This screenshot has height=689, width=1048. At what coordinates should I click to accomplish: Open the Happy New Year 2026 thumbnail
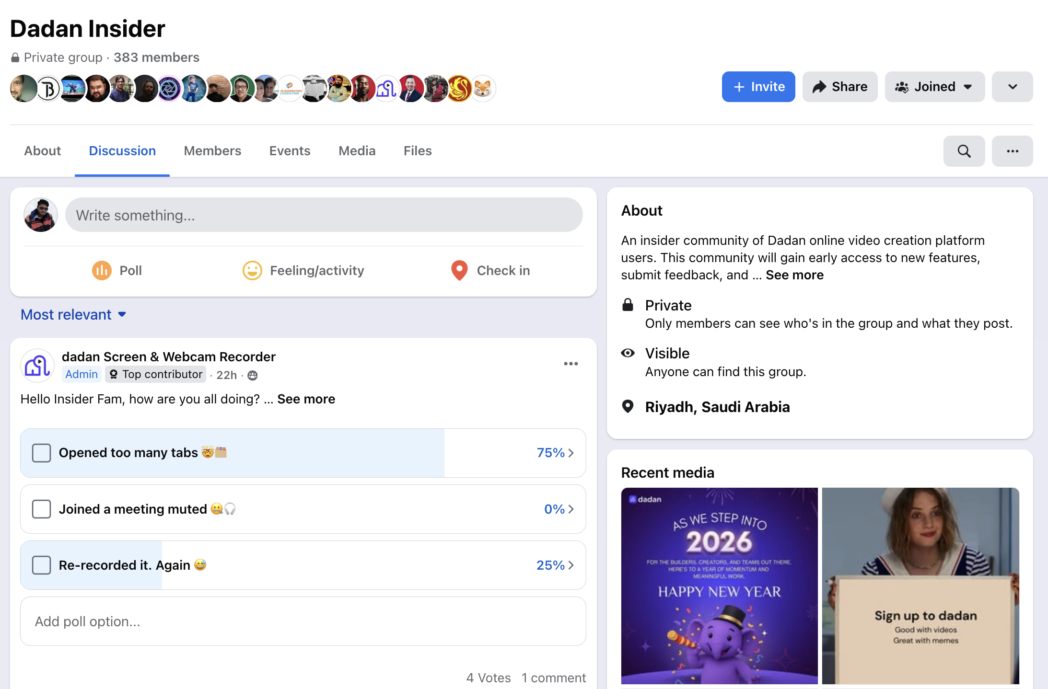click(719, 585)
